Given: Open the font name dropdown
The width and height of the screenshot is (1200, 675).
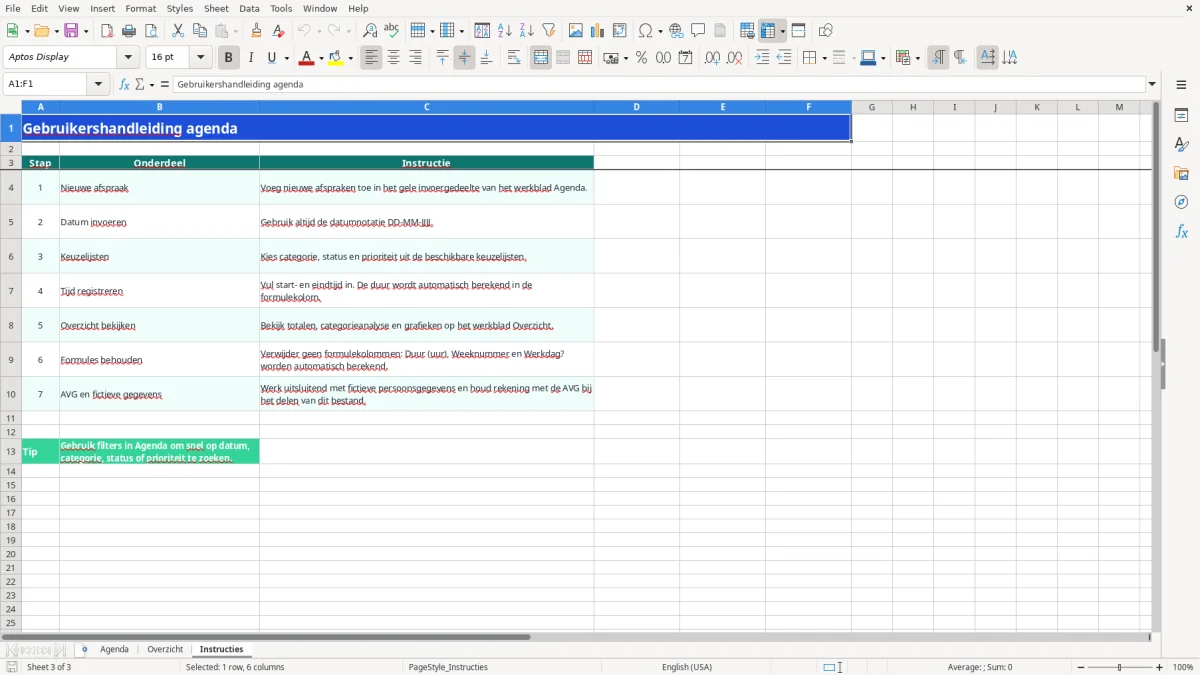Looking at the screenshot, I should coord(128,58).
